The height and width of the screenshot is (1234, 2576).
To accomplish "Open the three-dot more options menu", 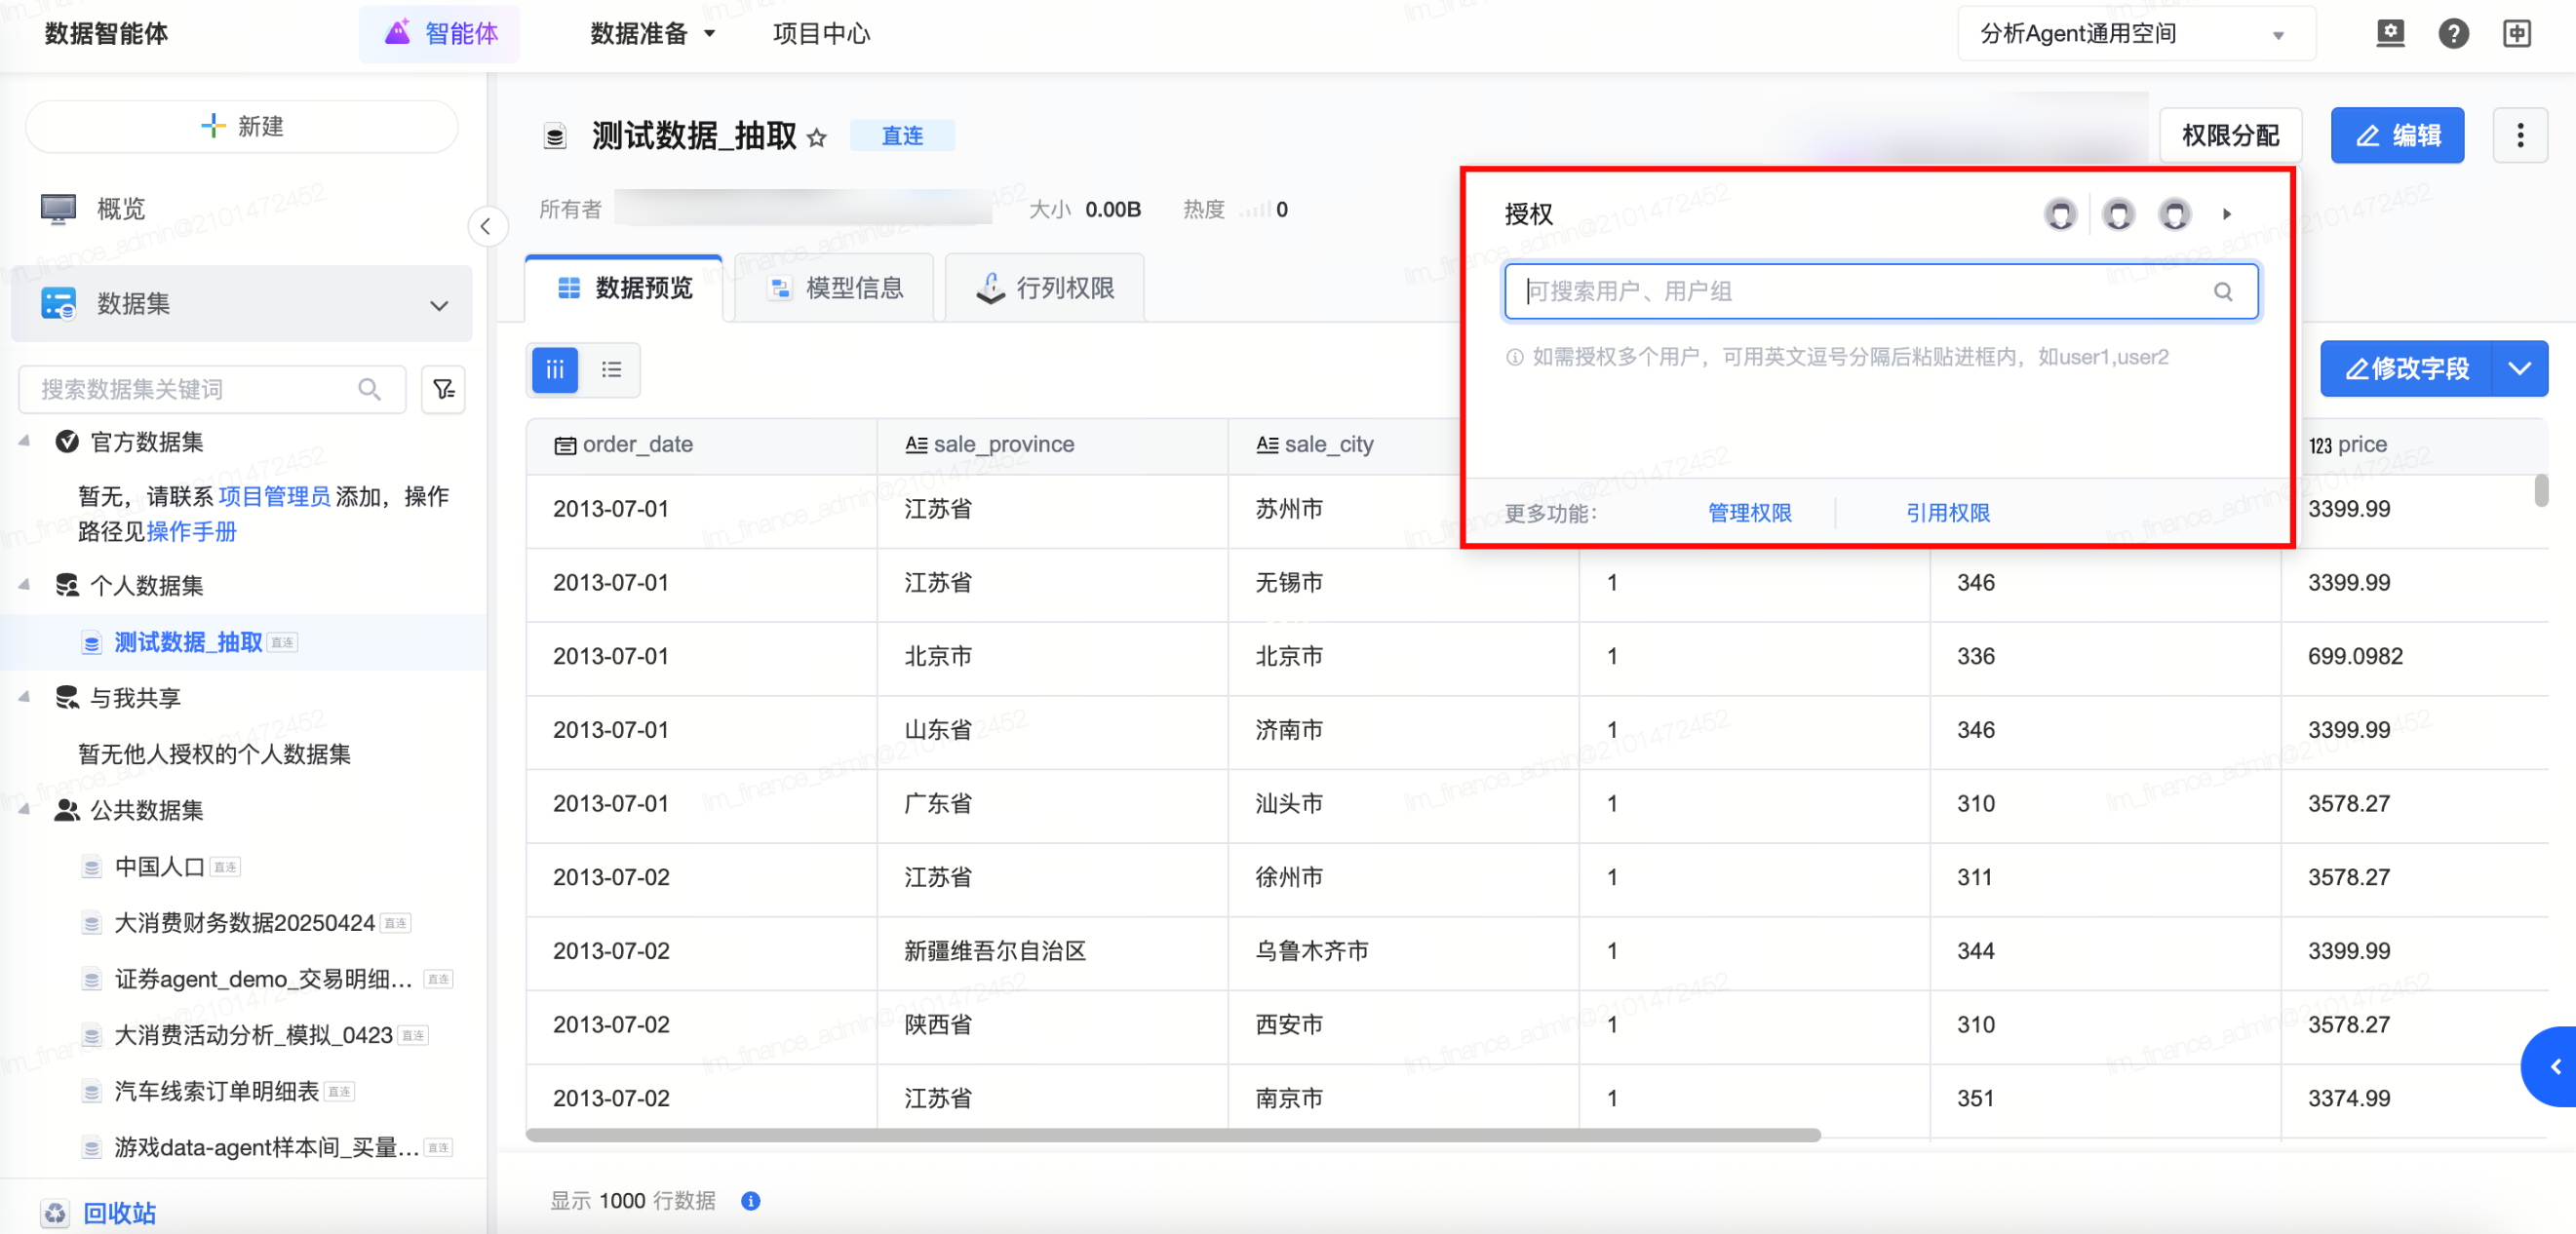I will coord(2519,135).
